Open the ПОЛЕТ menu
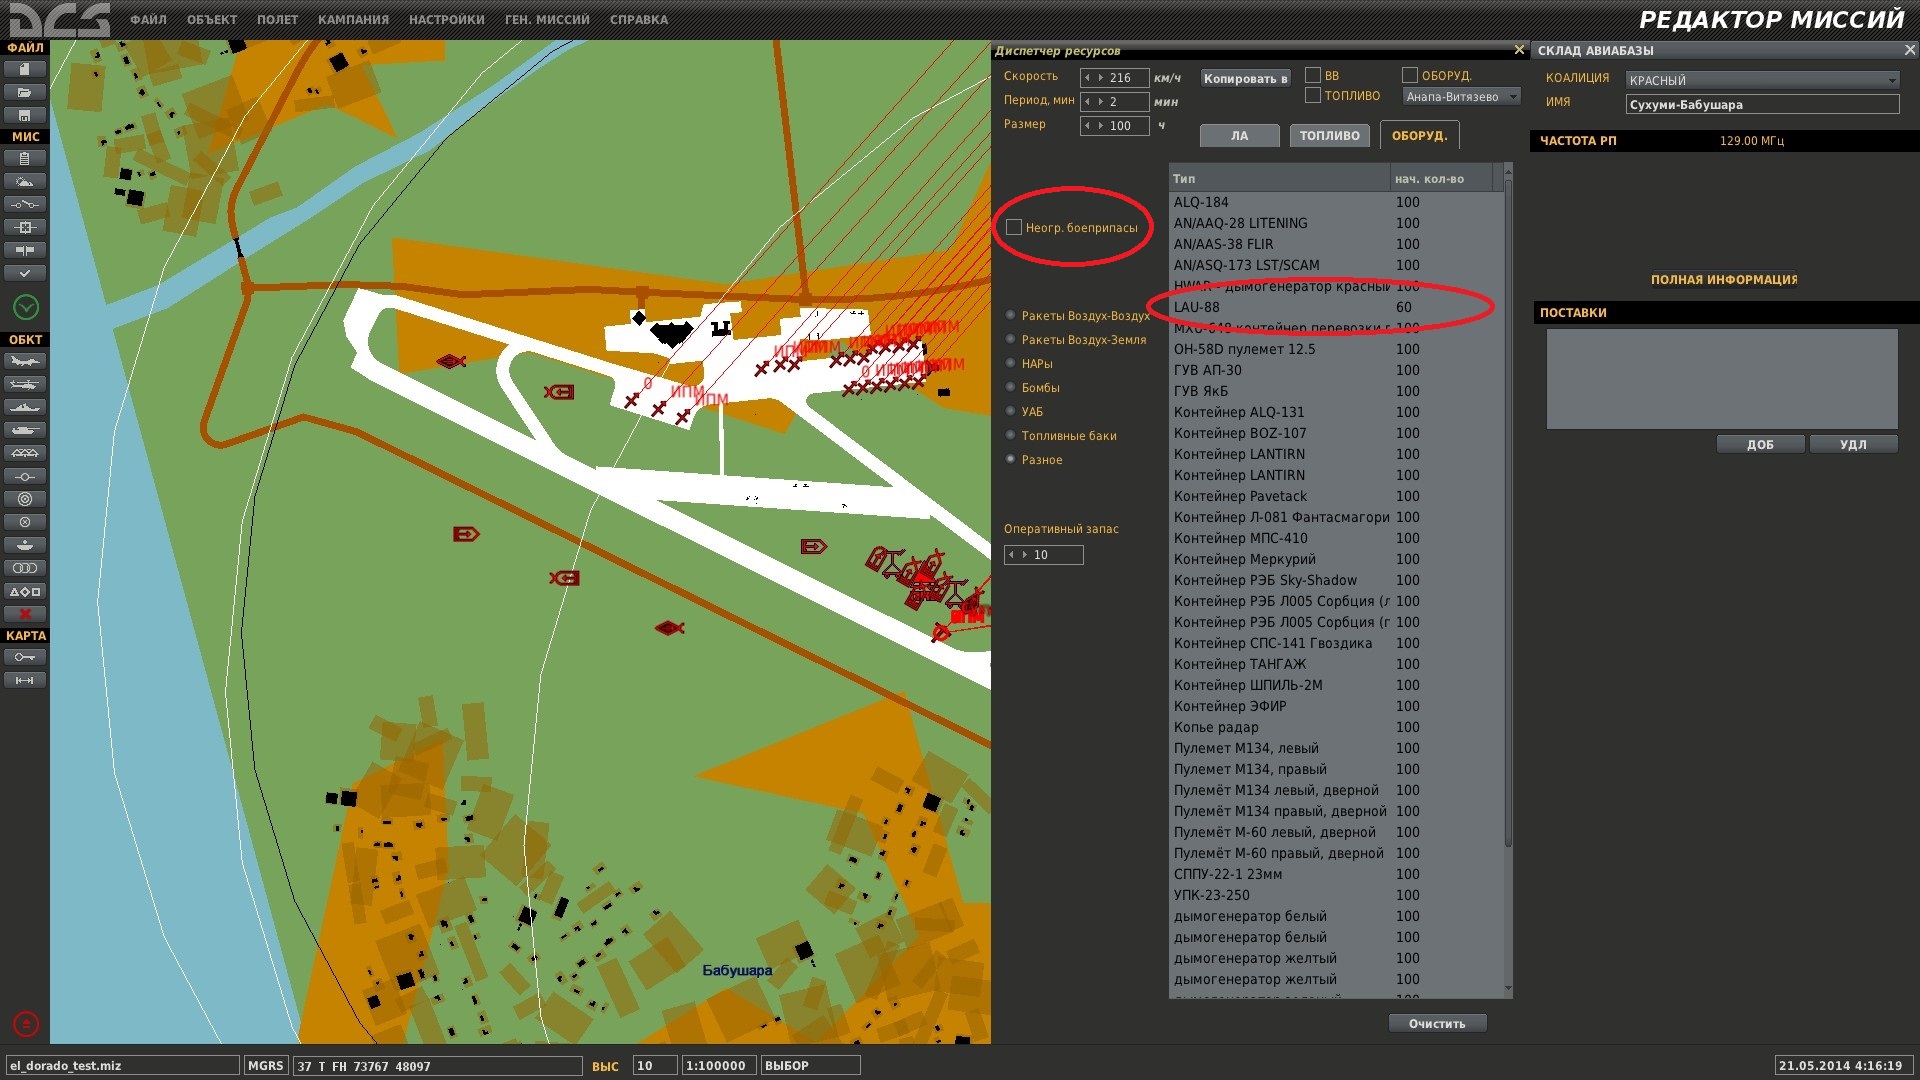This screenshot has width=1920, height=1080. (277, 19)
